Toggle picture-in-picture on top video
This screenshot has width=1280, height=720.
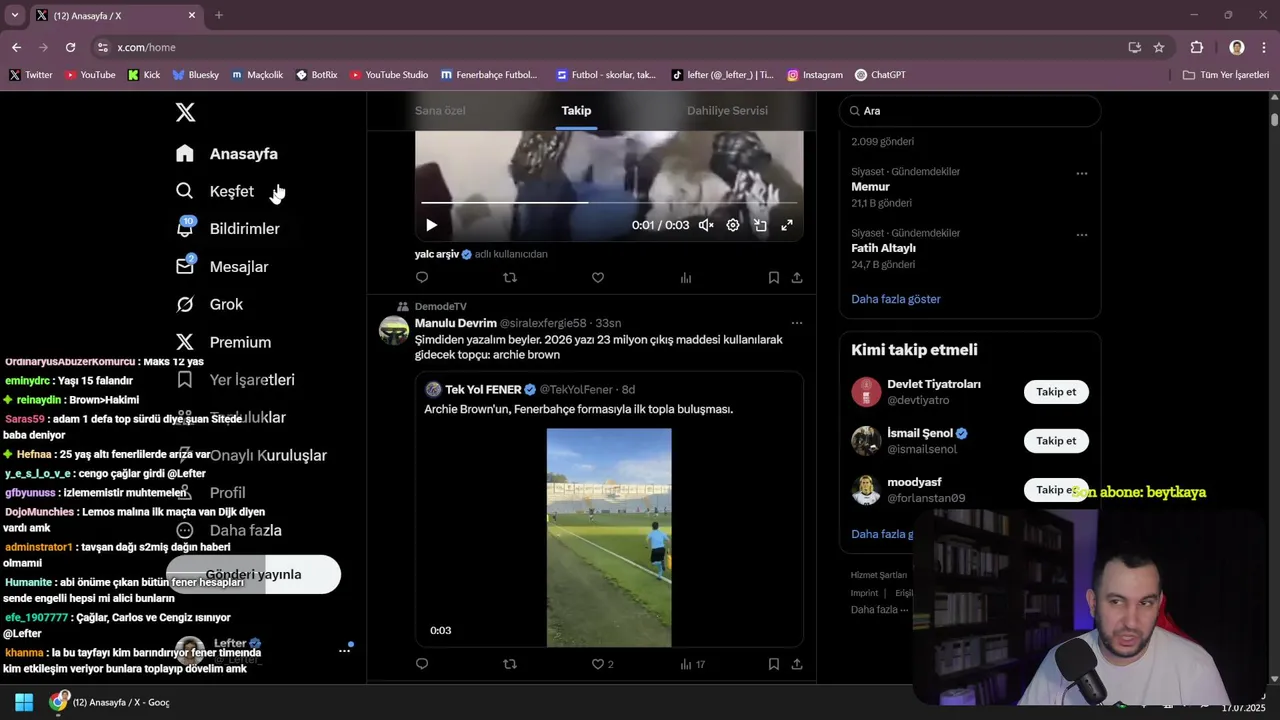coord(760,225)
